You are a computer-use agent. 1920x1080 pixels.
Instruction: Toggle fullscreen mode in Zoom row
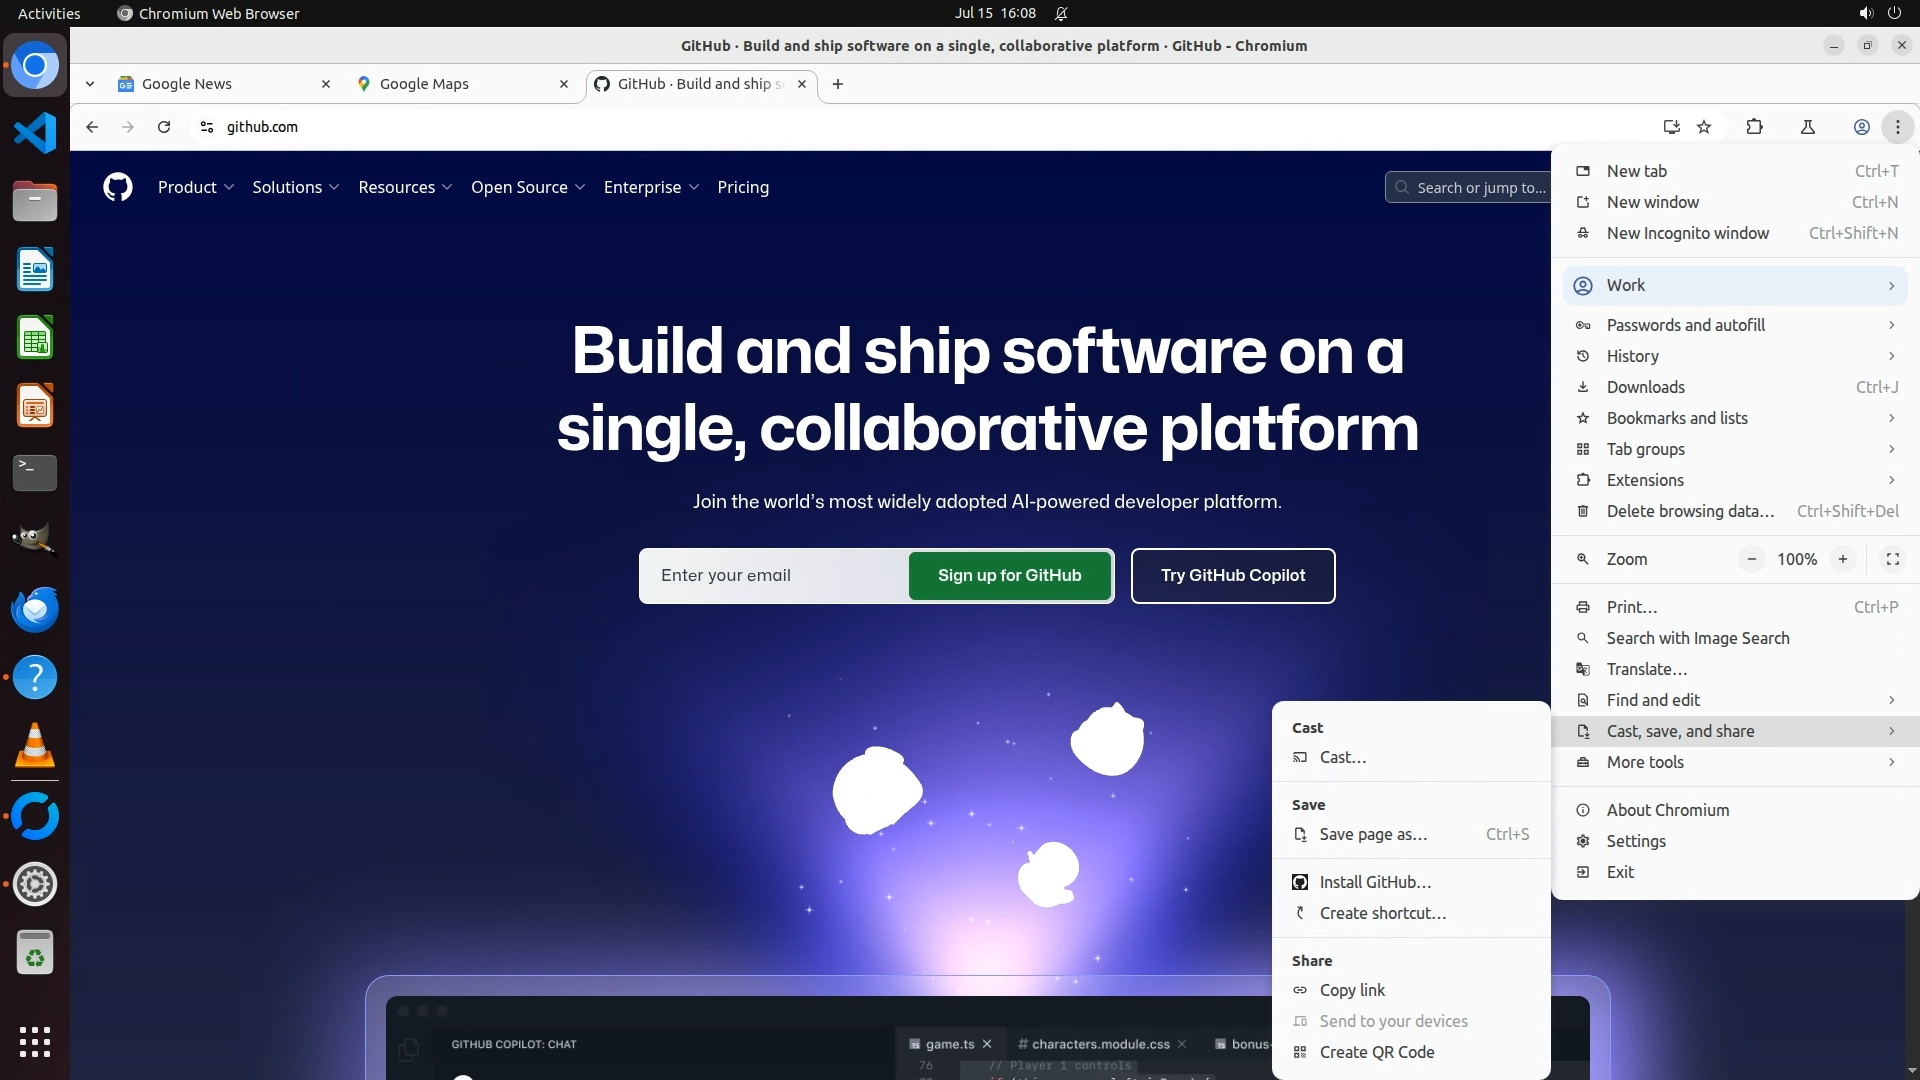(1892, 559)
